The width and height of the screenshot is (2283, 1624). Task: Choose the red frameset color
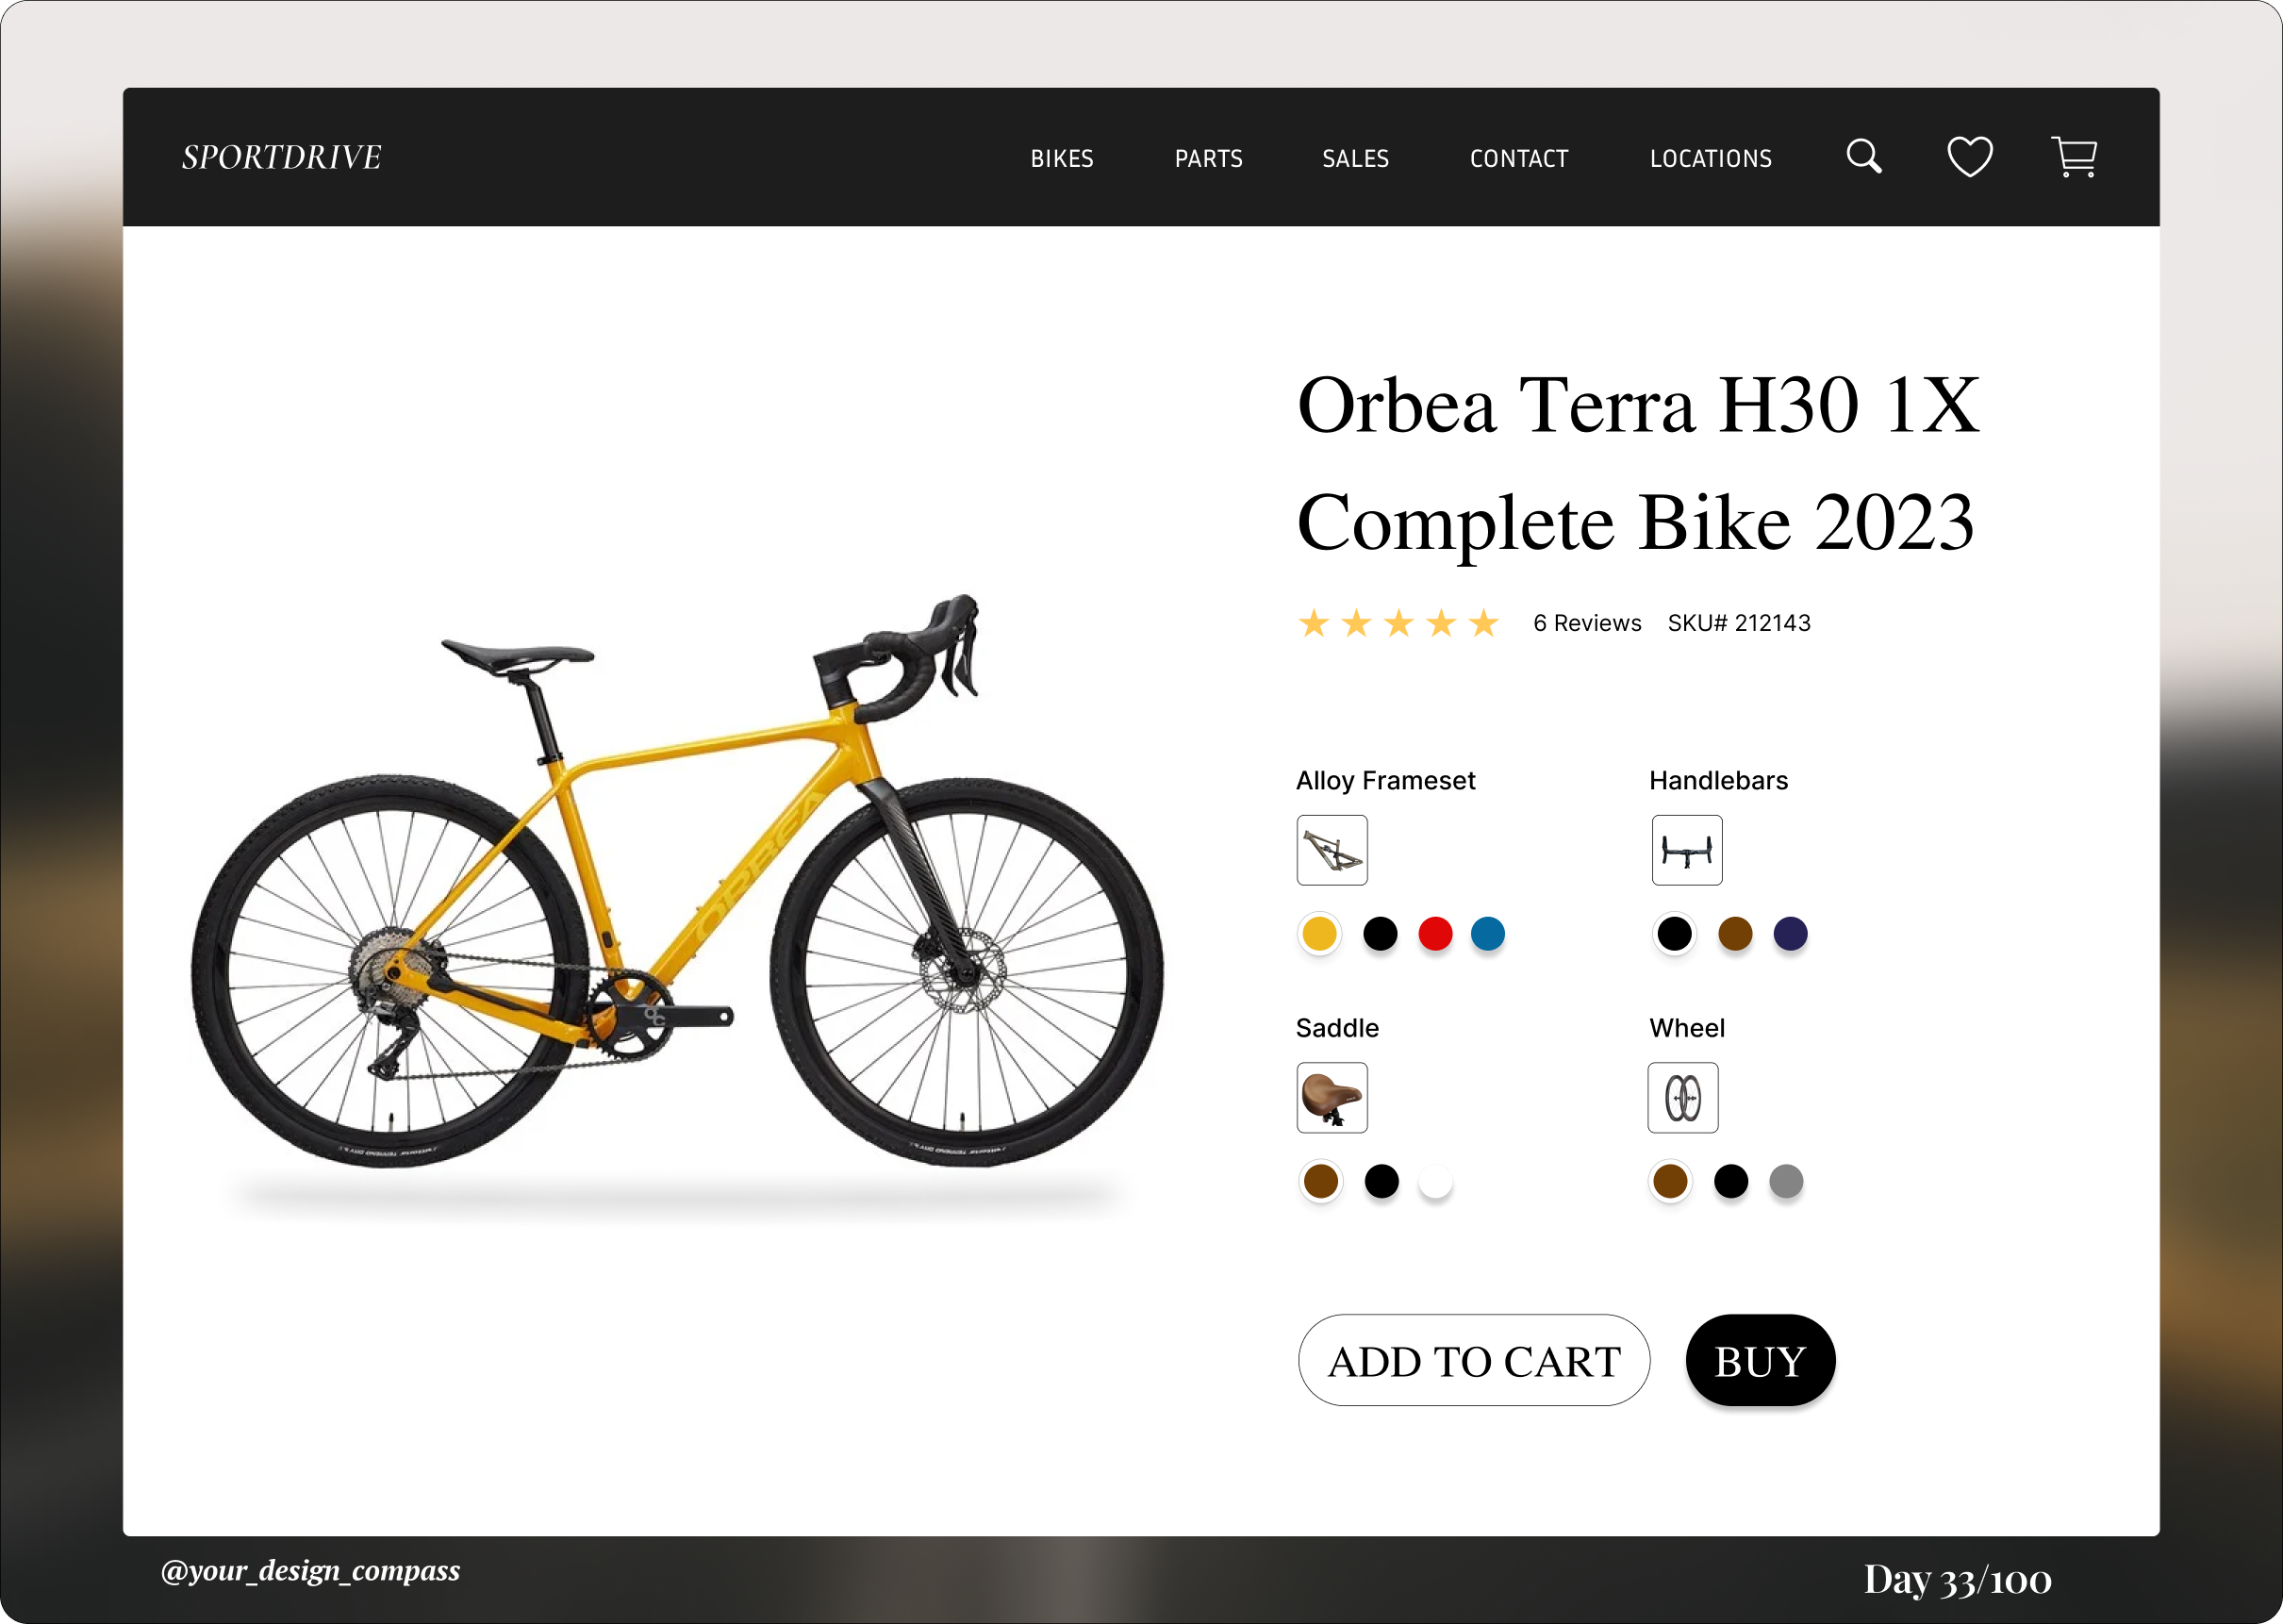(1435, 933)
